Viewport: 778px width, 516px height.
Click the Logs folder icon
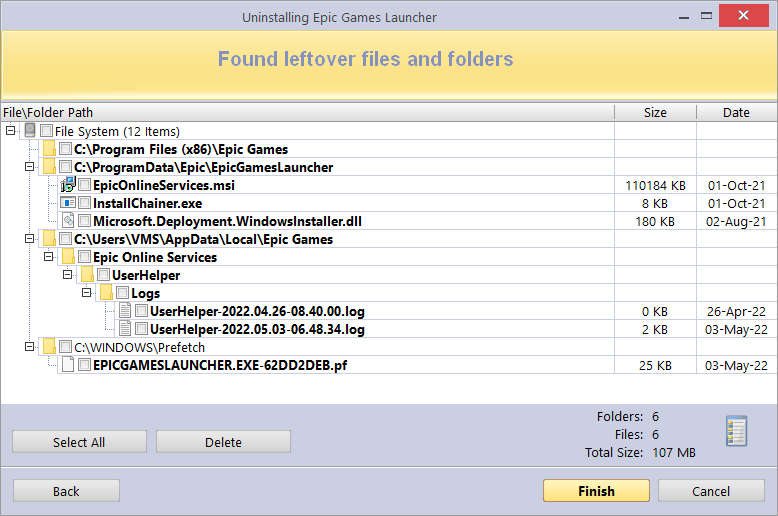coord(106,293)
